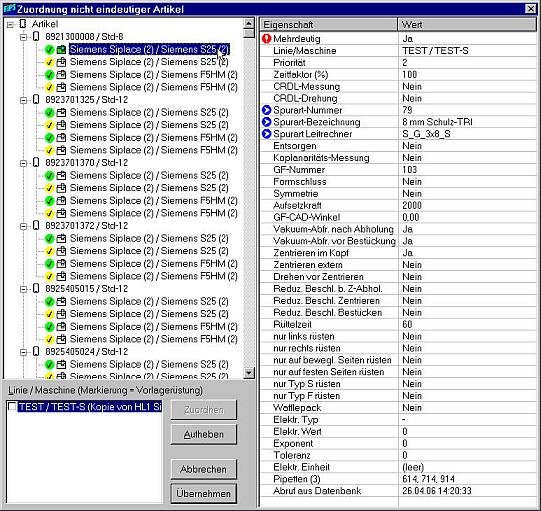Click yellow check icon of F5HM under 8923701372
Screen dimensions: 541x511
(x=50, y=276)
